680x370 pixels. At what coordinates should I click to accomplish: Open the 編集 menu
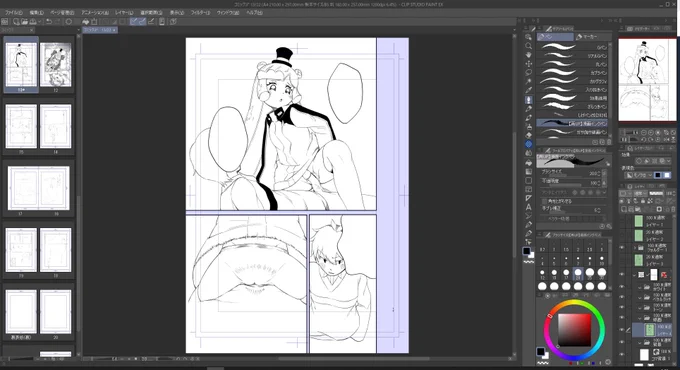[x=37, y=13]
